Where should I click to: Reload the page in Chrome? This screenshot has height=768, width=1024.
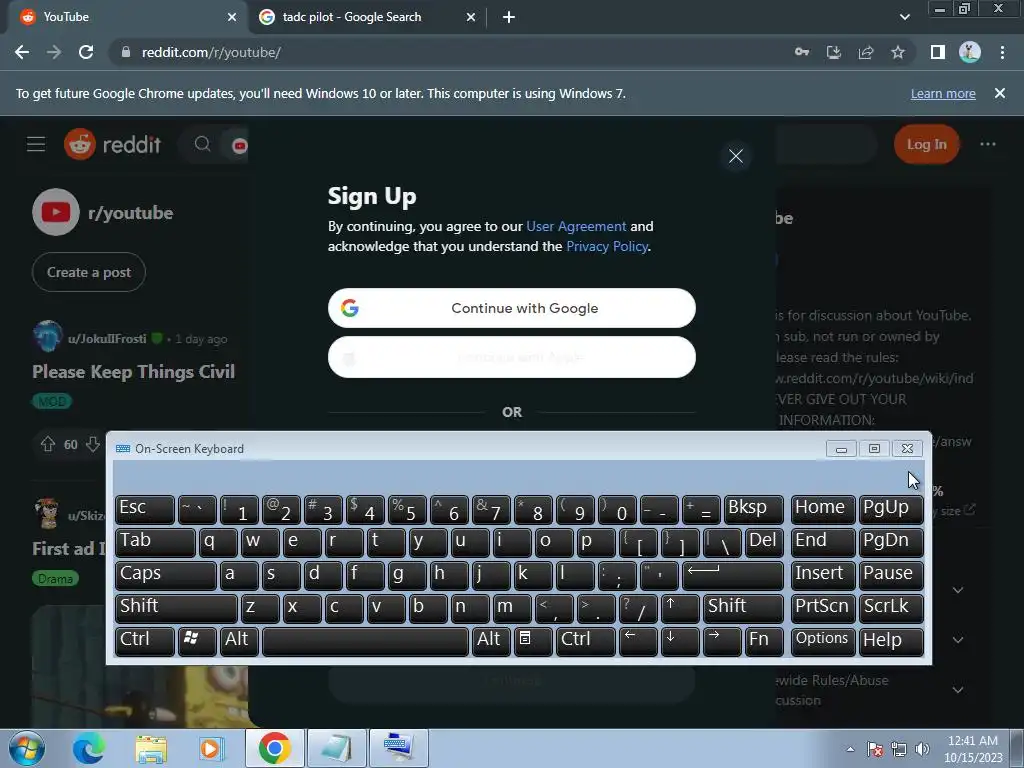point(86,52)
